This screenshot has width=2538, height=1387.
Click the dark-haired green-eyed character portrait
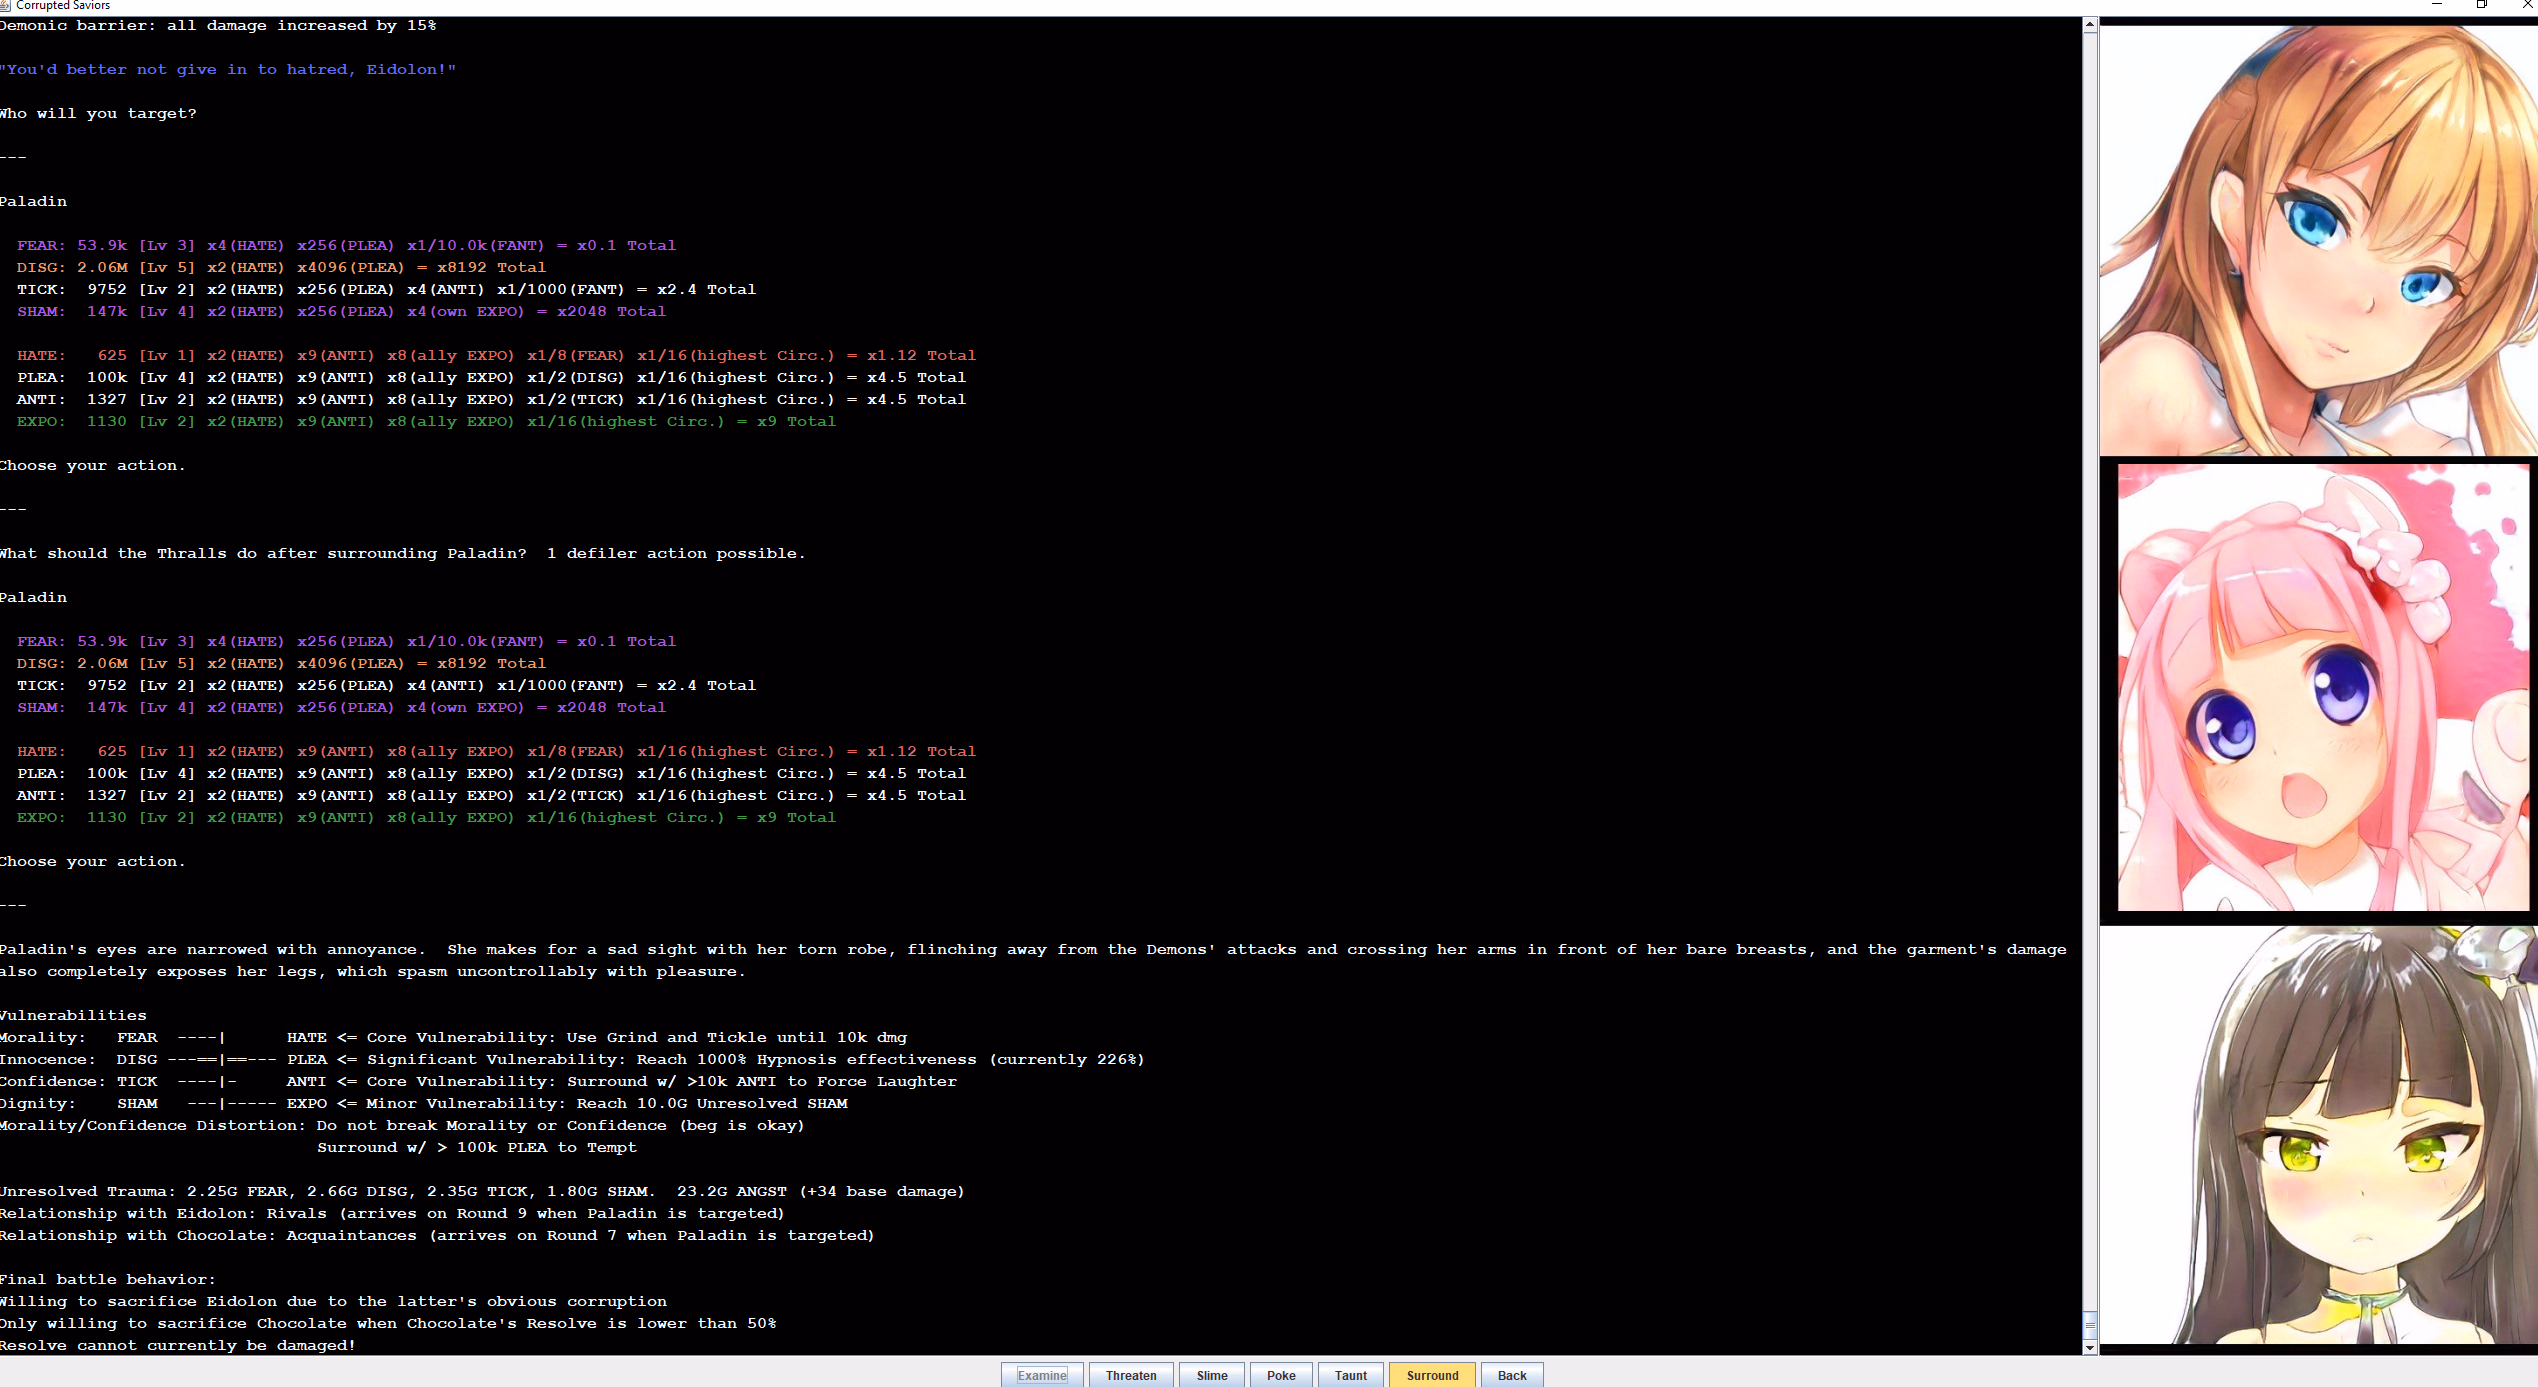pos(2318,1135)
